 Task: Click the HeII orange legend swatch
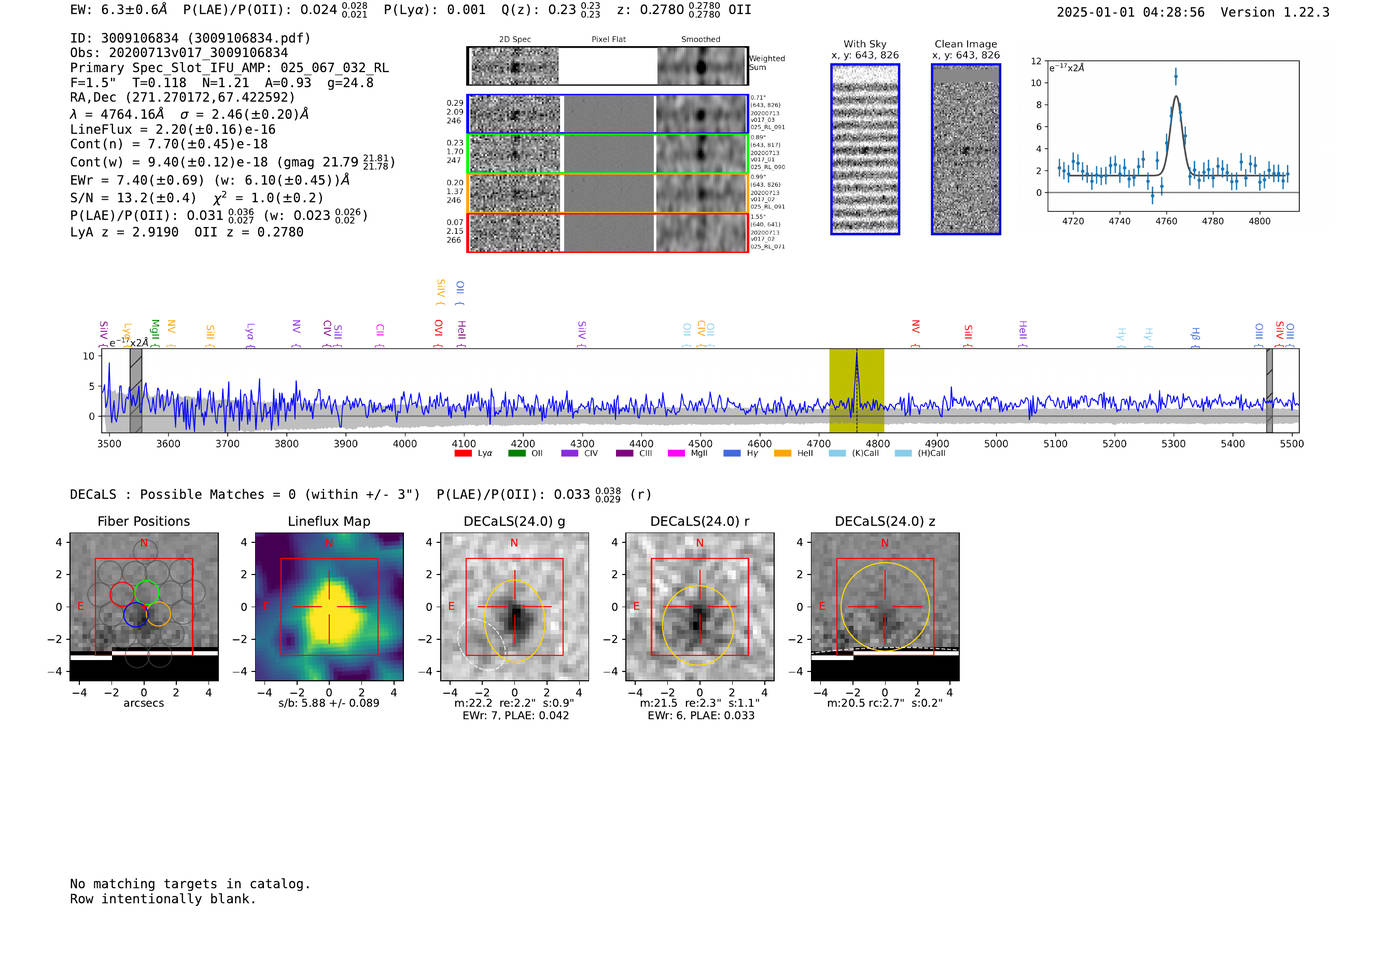[783, 453]
